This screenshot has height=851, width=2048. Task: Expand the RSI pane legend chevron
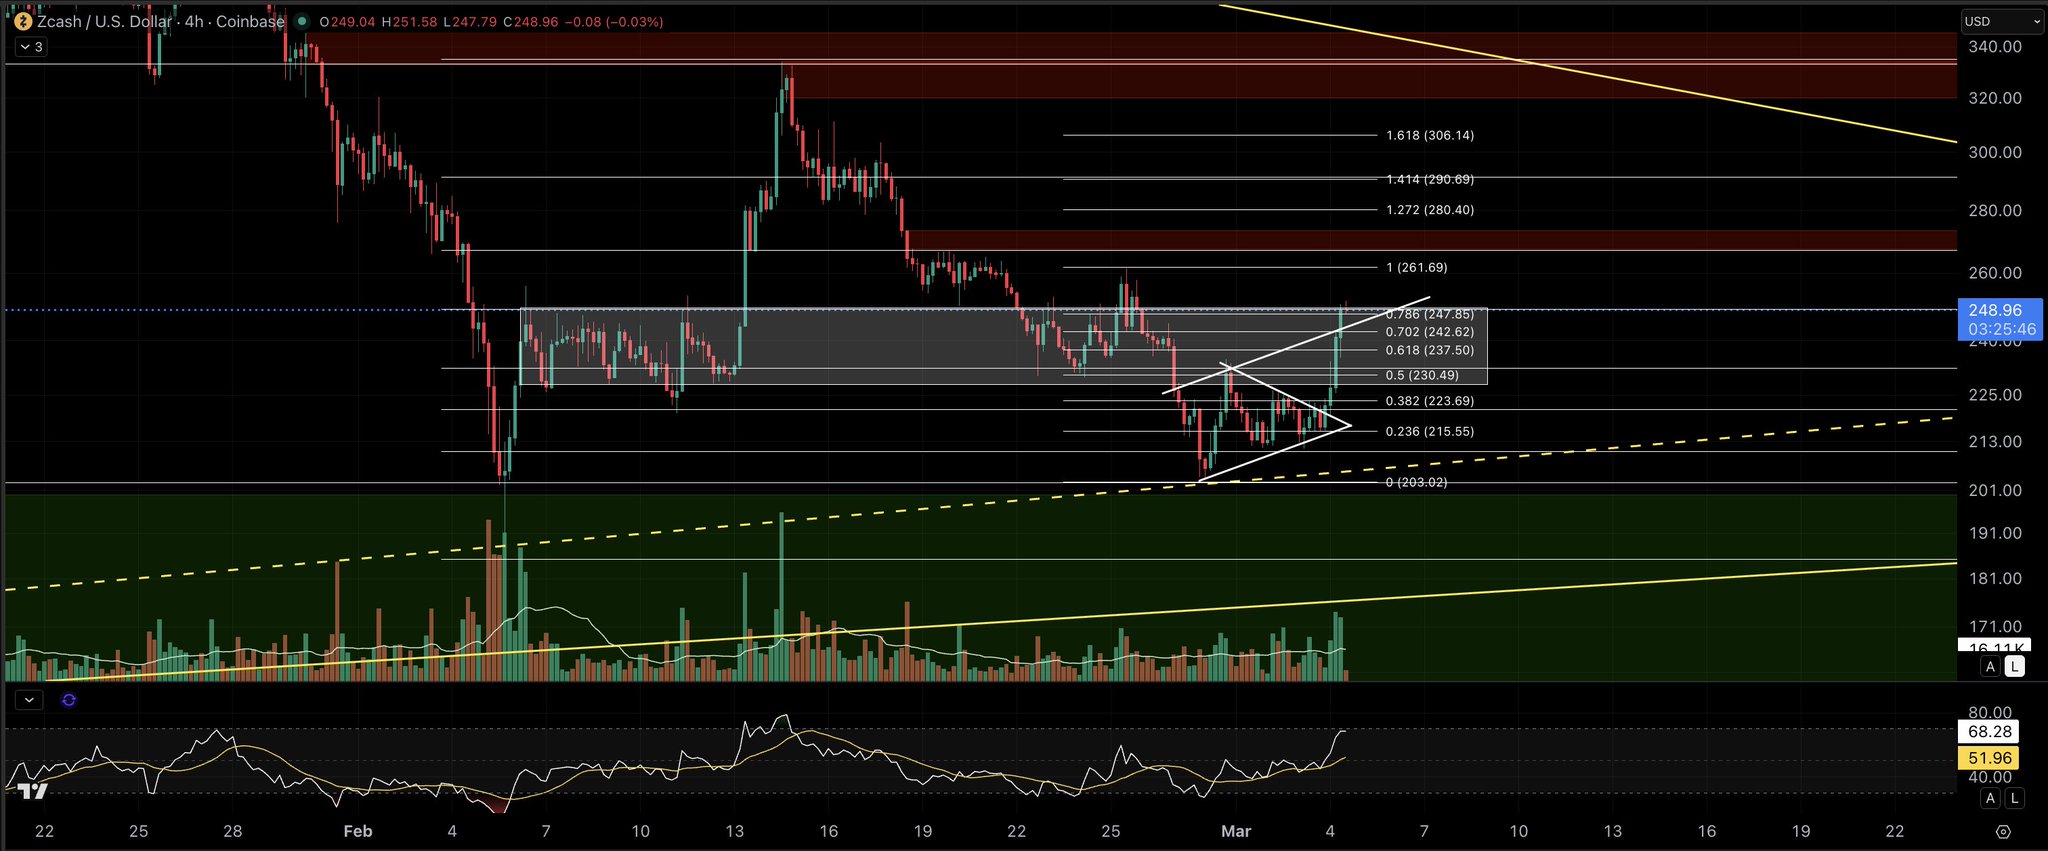(x=29, y=700)
